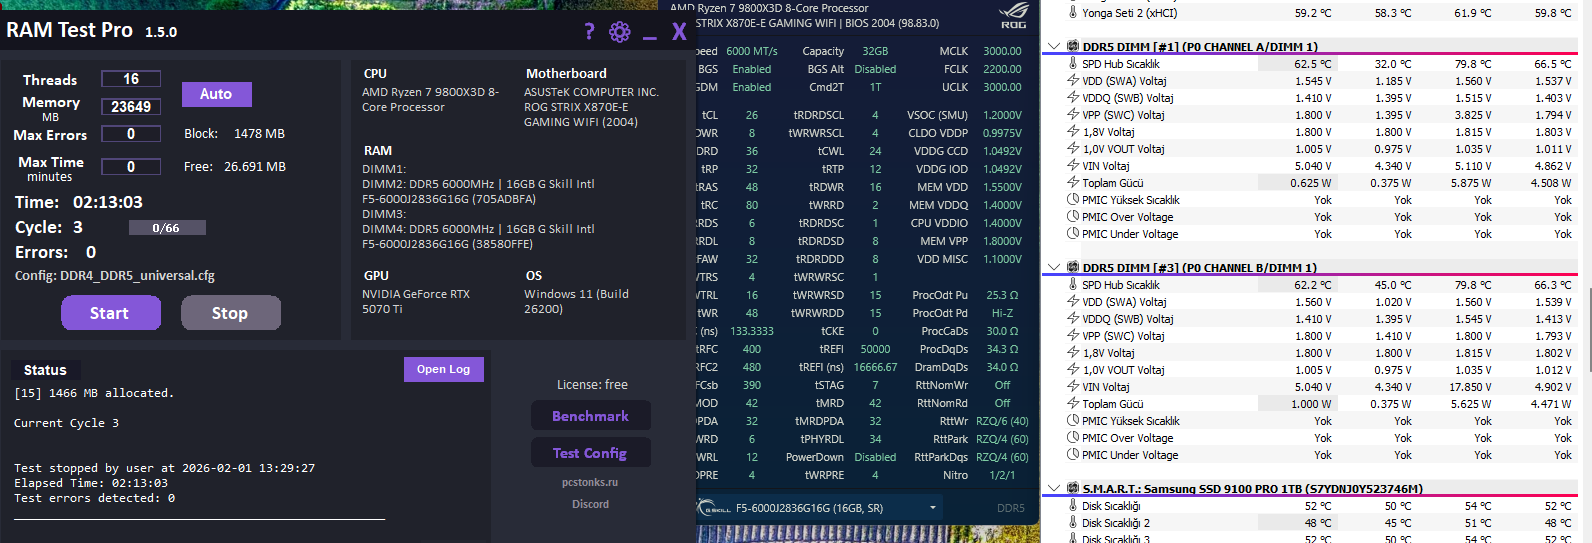Image resolution: width=1592 pixels, height=543 pixels.
Task: Click the drive icon of S.M.A.R.T. Samsung SSD header
Action: [x=1073, y=488]
